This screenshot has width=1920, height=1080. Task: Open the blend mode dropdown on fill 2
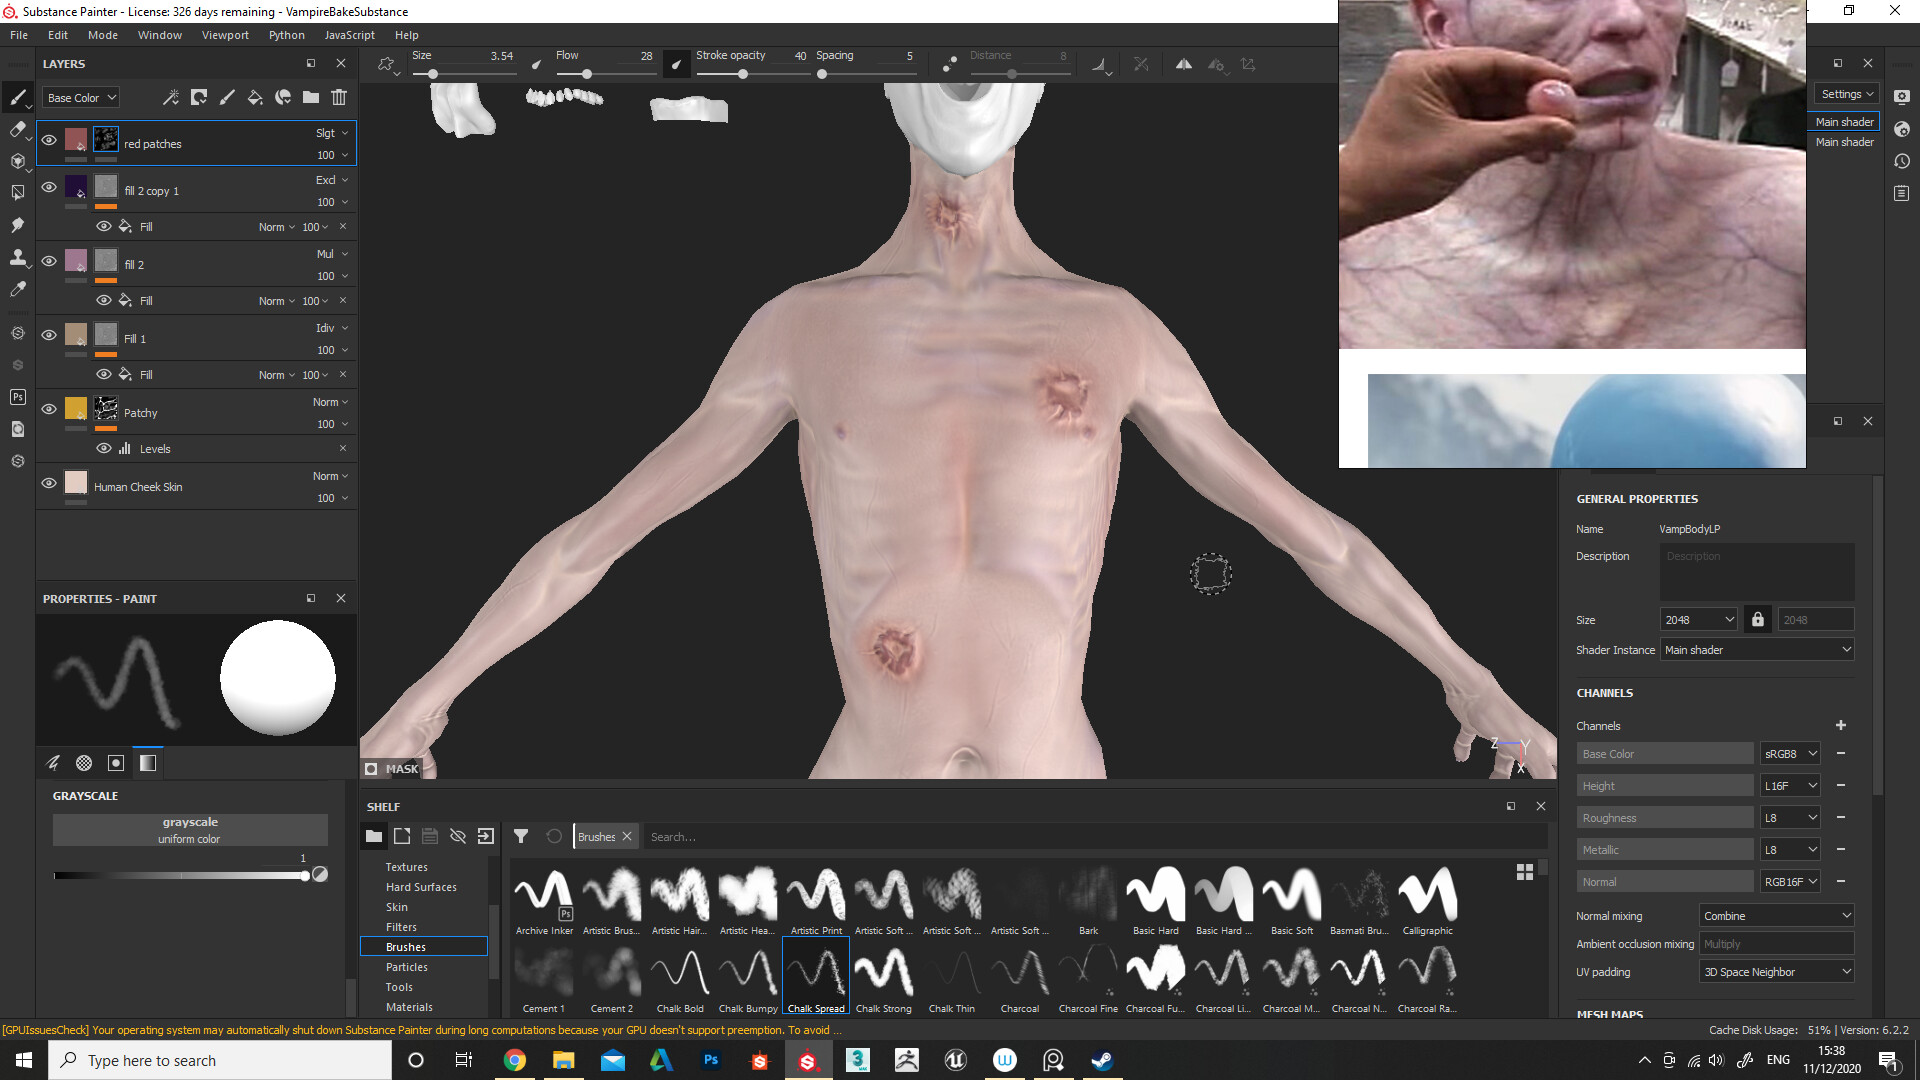click(x=330, y=254)
